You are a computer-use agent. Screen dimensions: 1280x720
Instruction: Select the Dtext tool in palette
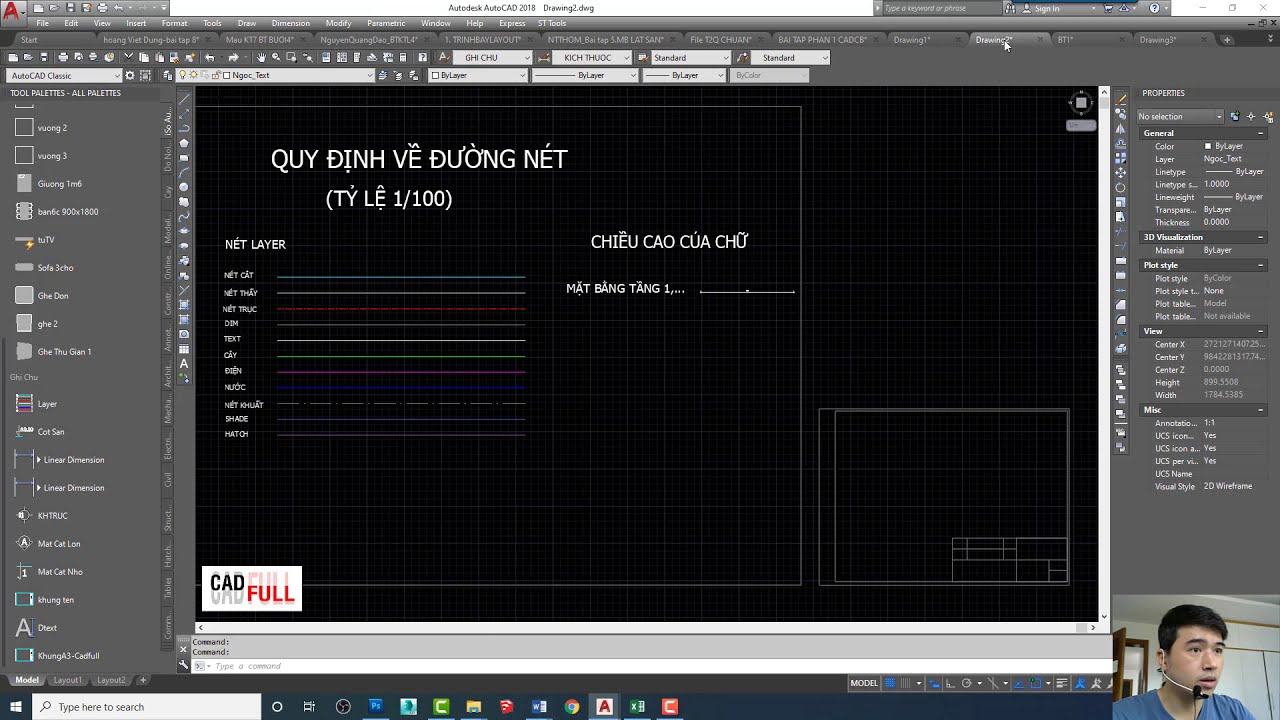click(36, 628)
